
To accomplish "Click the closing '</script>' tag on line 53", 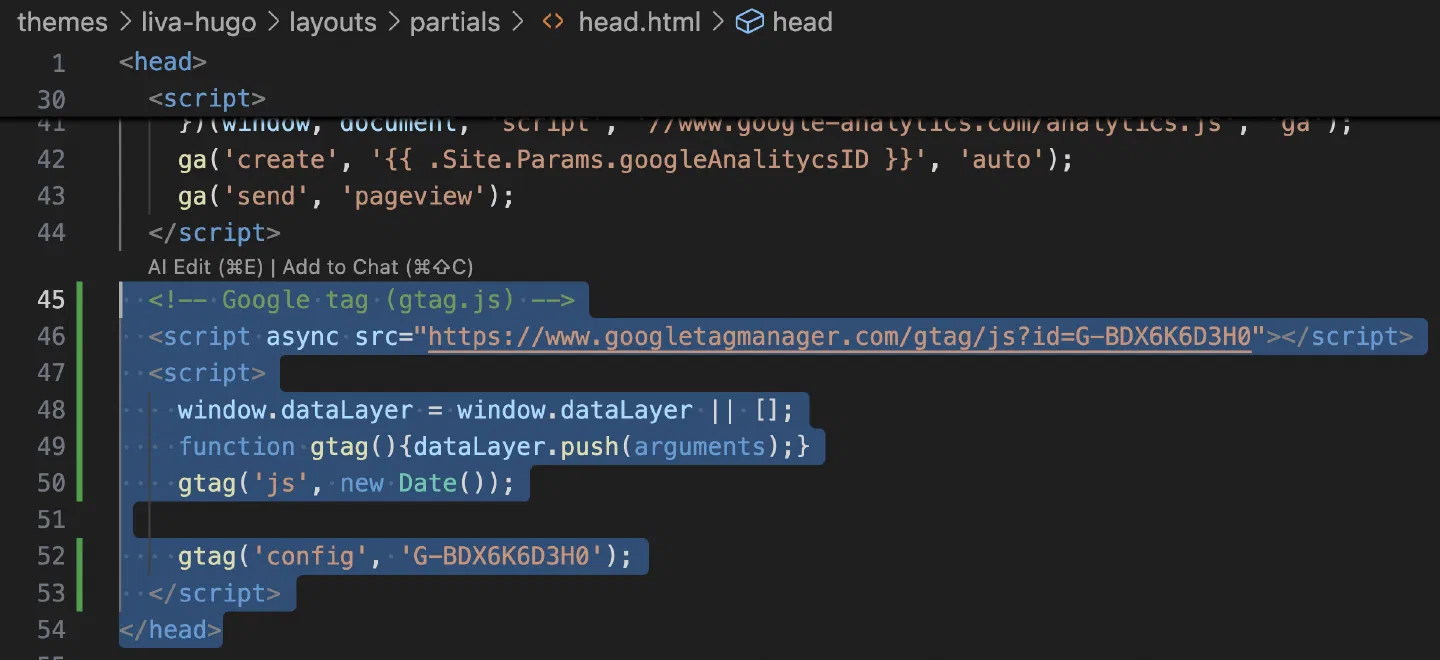I will pyautogui.click(x=214, y=593).
